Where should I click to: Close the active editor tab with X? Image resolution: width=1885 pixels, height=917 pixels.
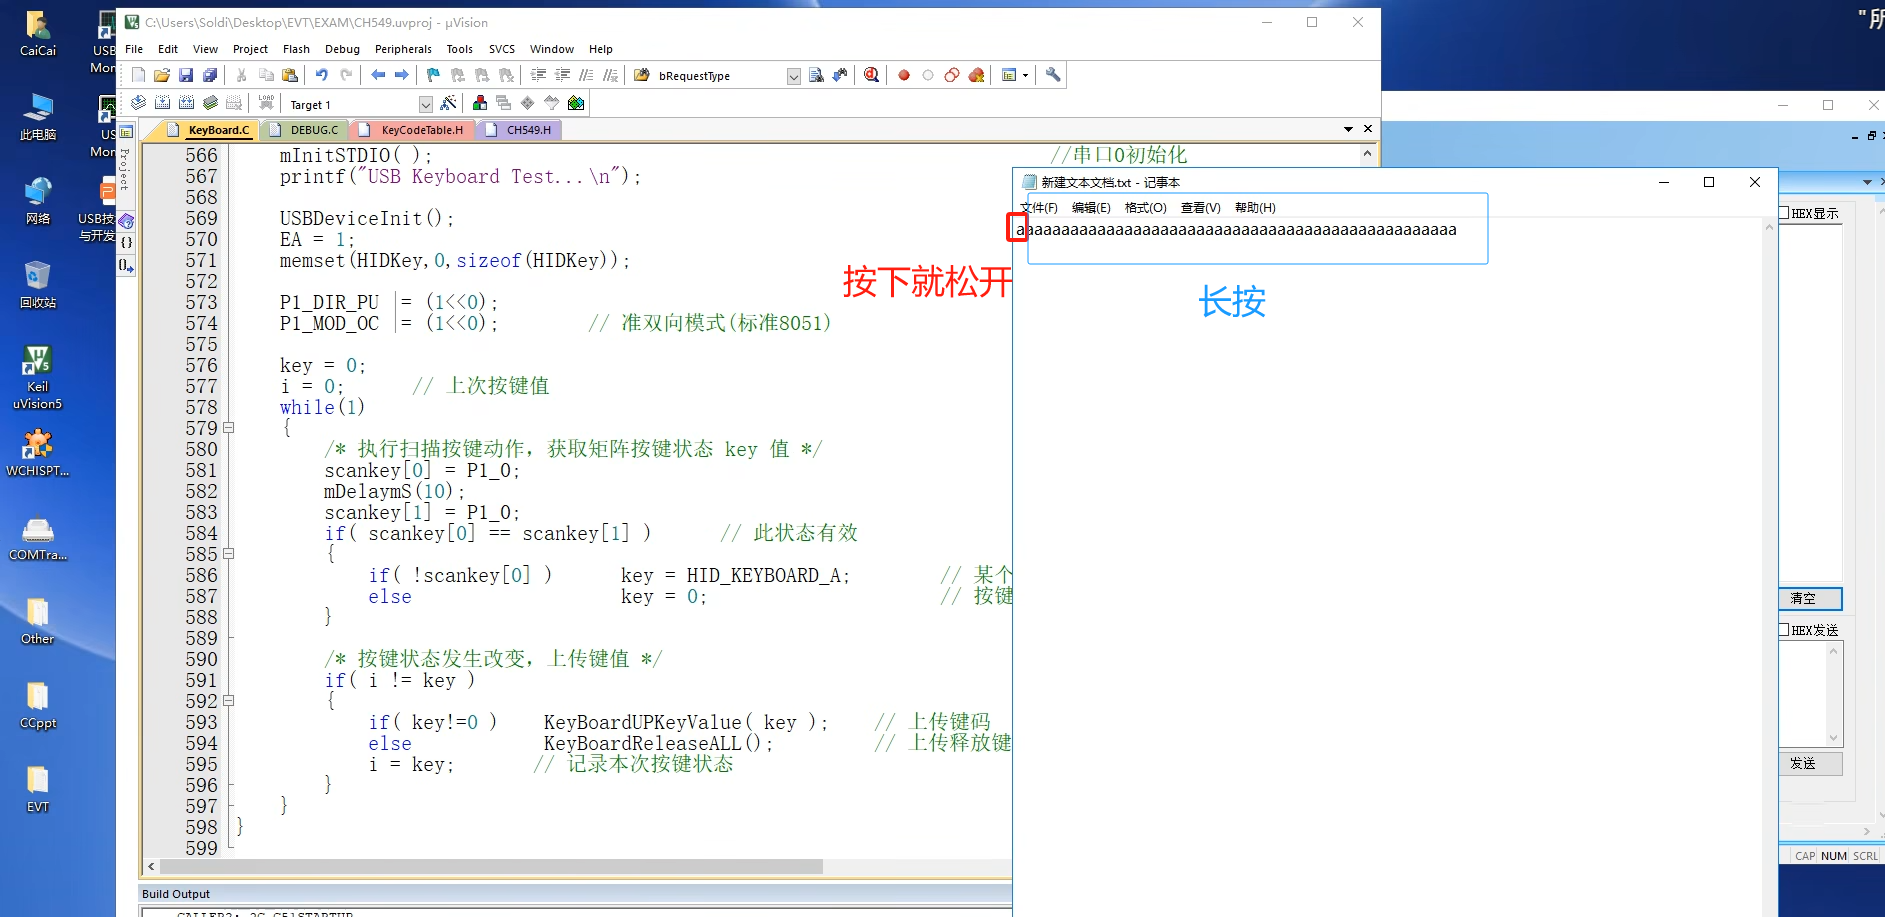tap(1368, 129)
